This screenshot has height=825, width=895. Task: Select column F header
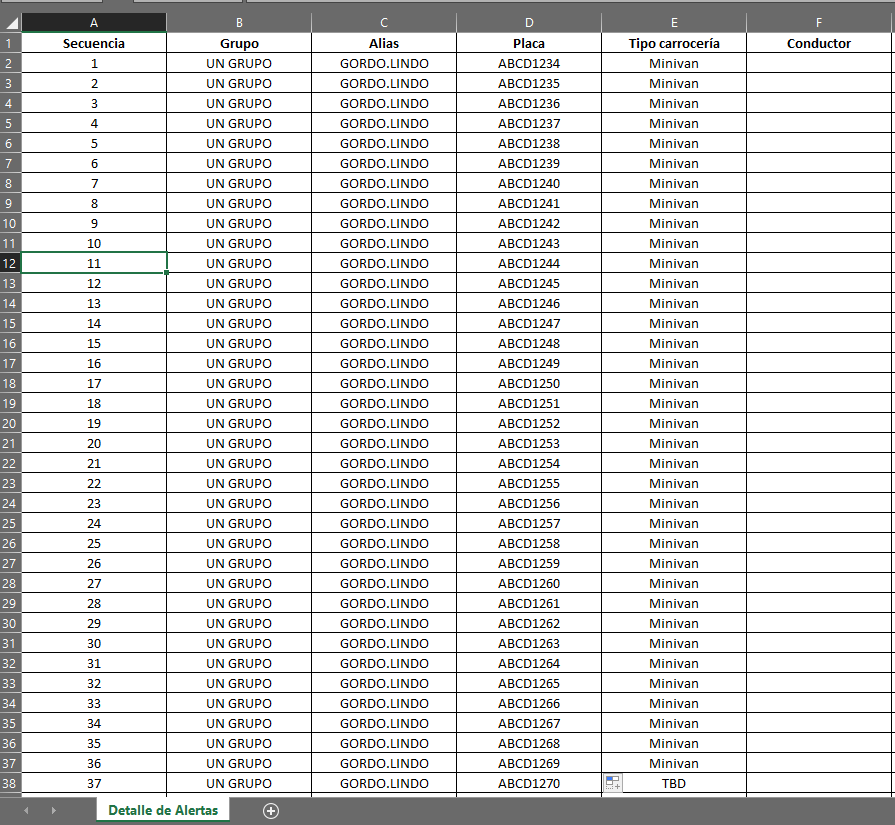point(819,23)
